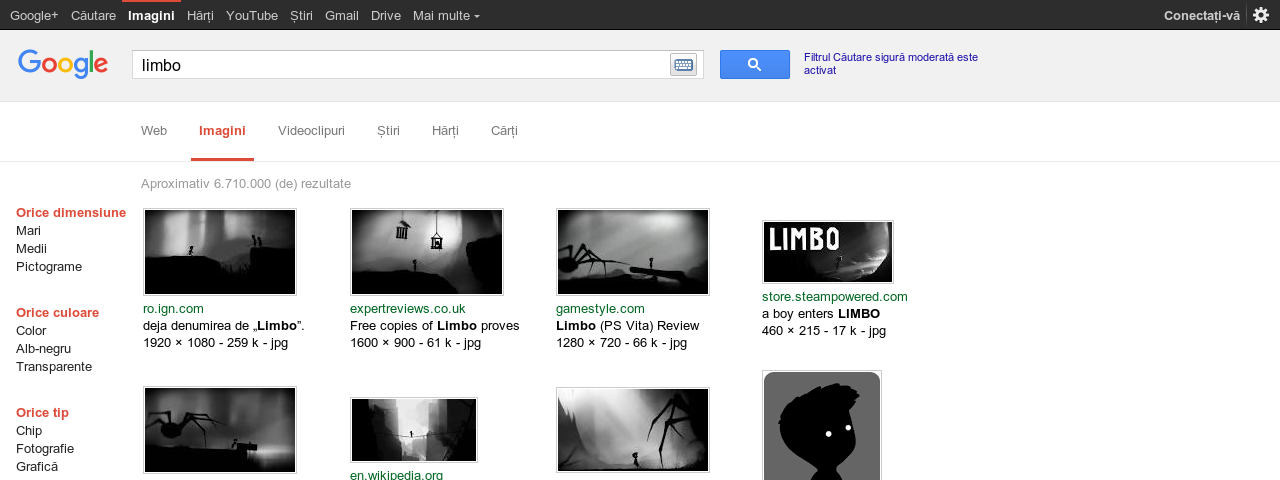This screenshot has height=480, width=1280.
Task: Click the "1920 × 1080 - 259 k - jpg" text
Action: [216, 343]
